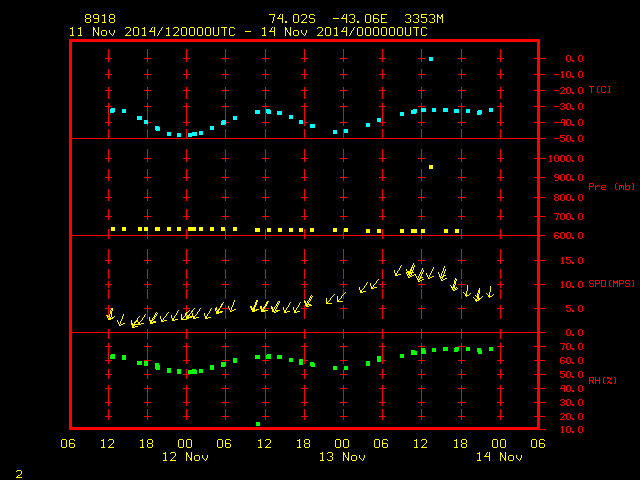The image size is (640, 480).
Task: Click the date range title line
Action: point(248,32)
